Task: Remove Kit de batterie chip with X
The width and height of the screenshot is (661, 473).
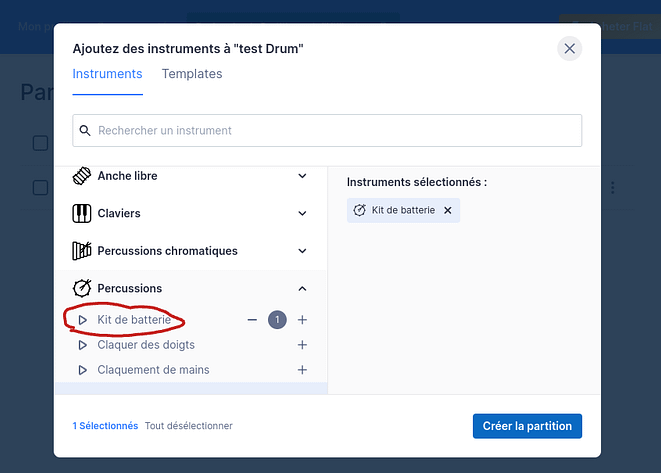Action: [x=448, y=211]
